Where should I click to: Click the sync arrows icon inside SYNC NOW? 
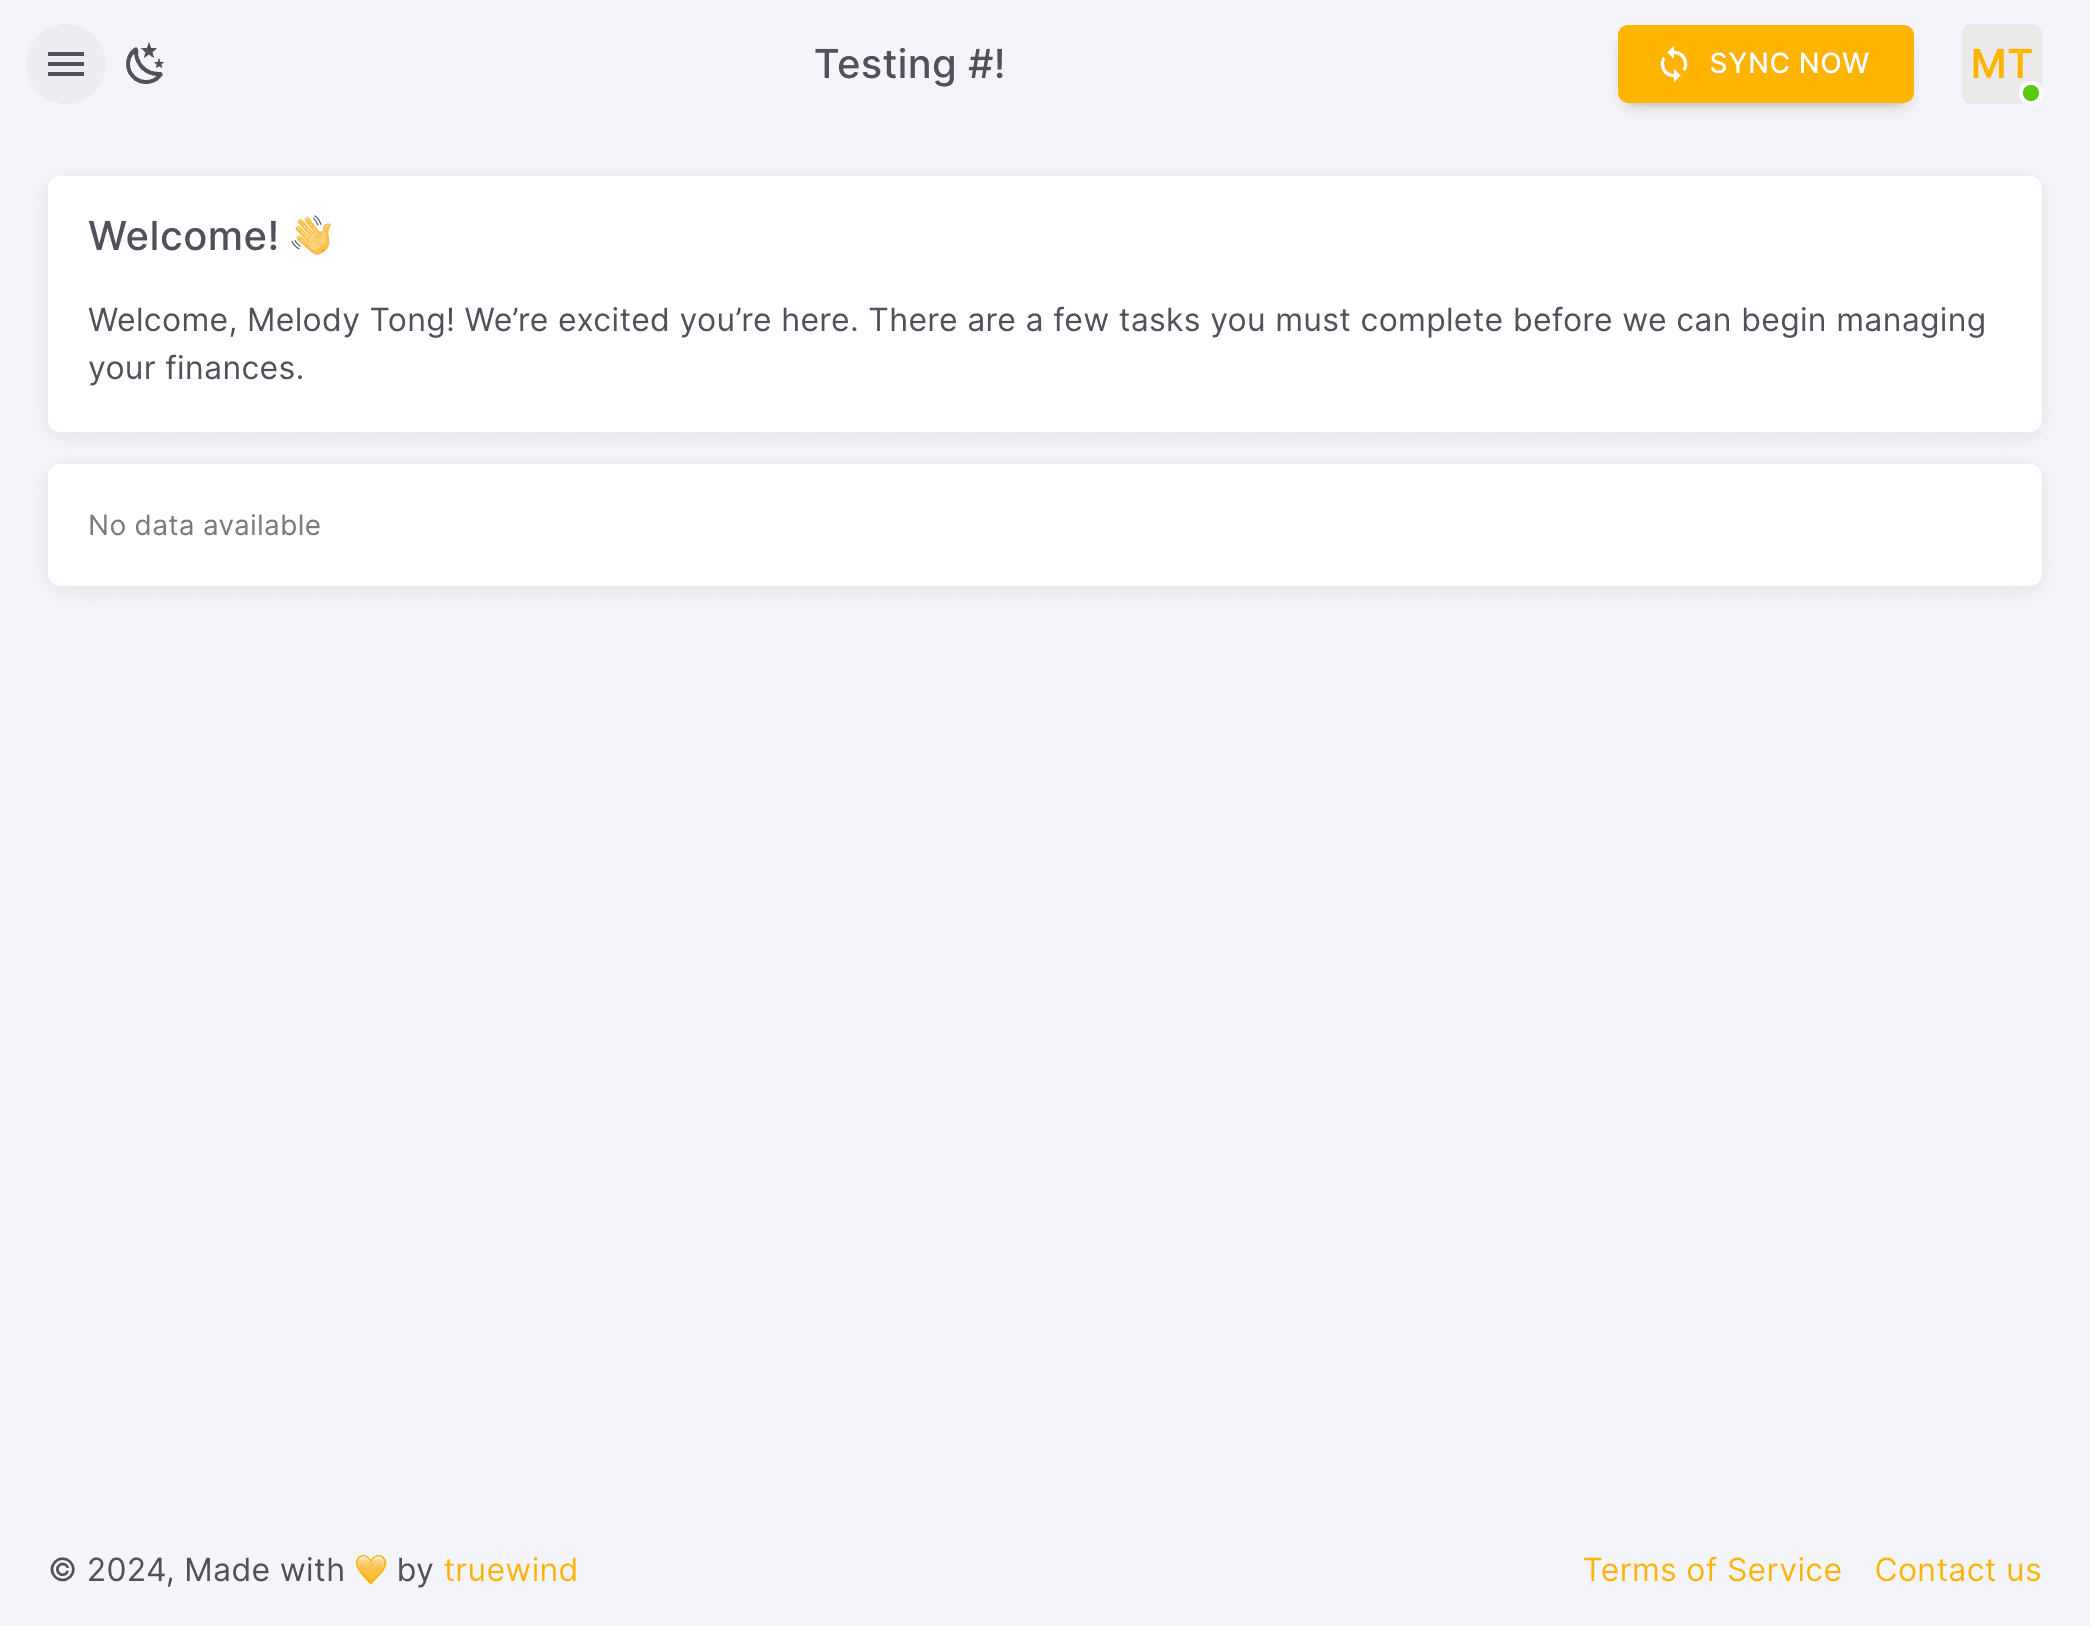click(x=1673, y=63)
